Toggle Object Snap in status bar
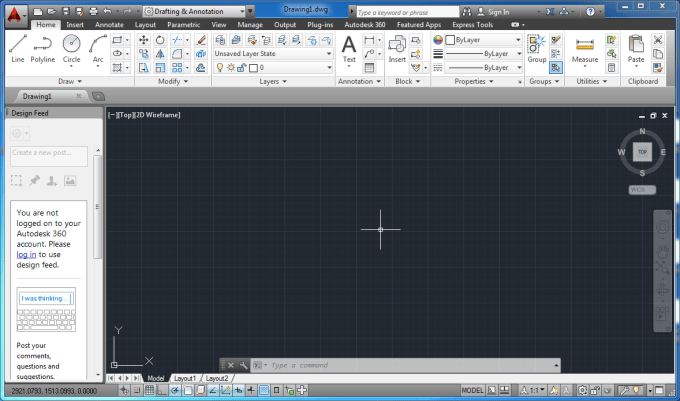Screen dimensions: 680x401 point(187,391)
